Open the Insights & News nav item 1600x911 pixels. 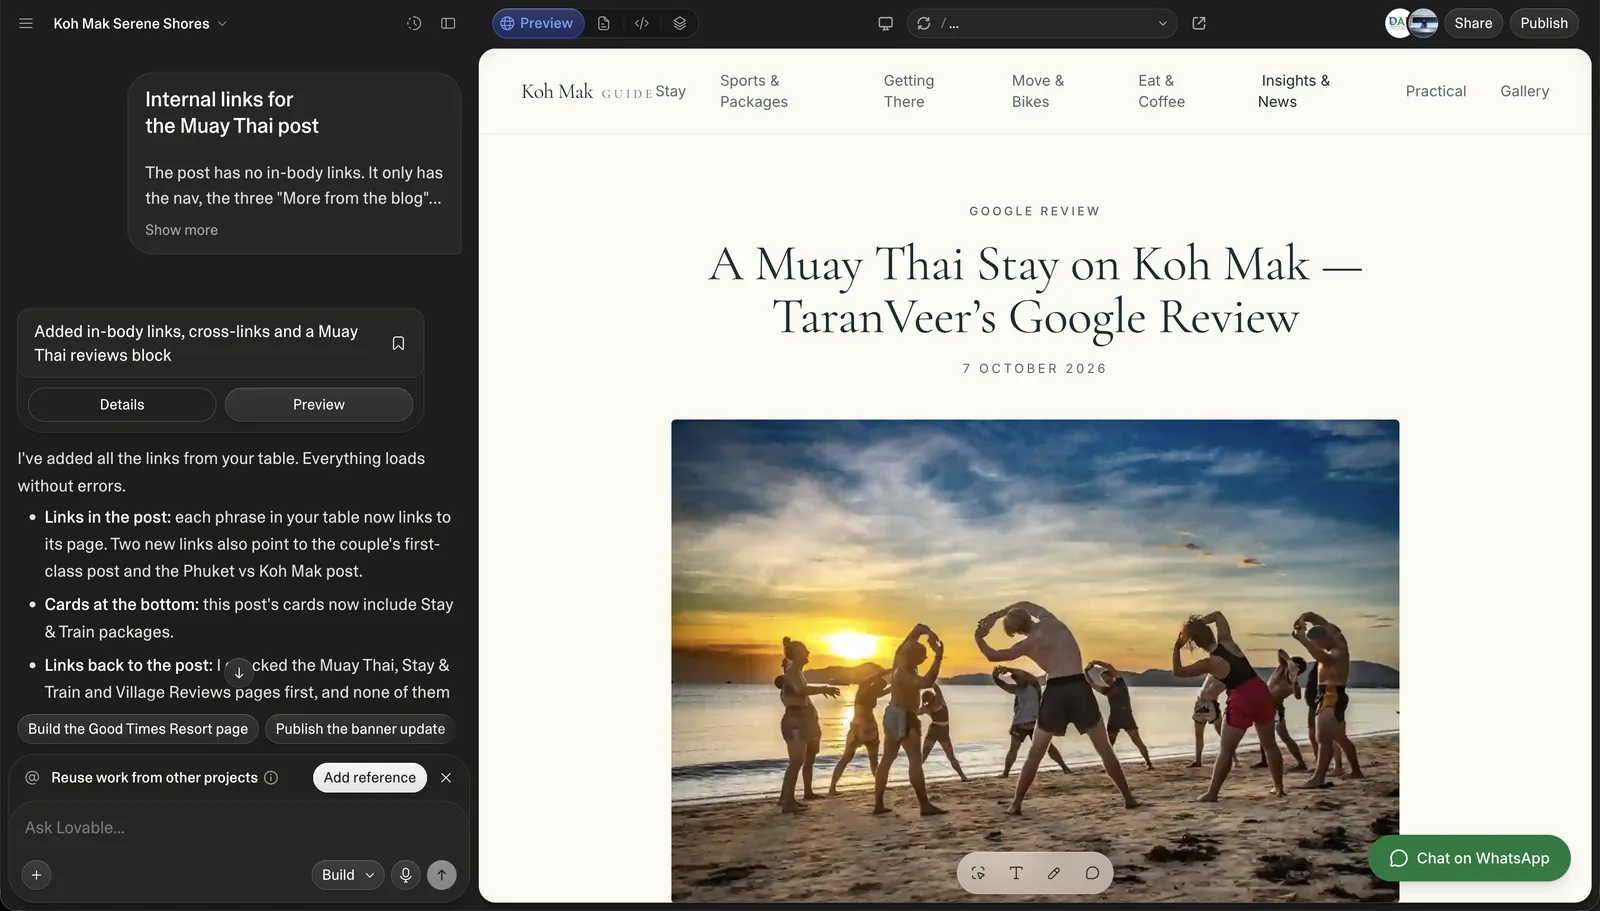pyautogui.click(x=1294, y=91)
